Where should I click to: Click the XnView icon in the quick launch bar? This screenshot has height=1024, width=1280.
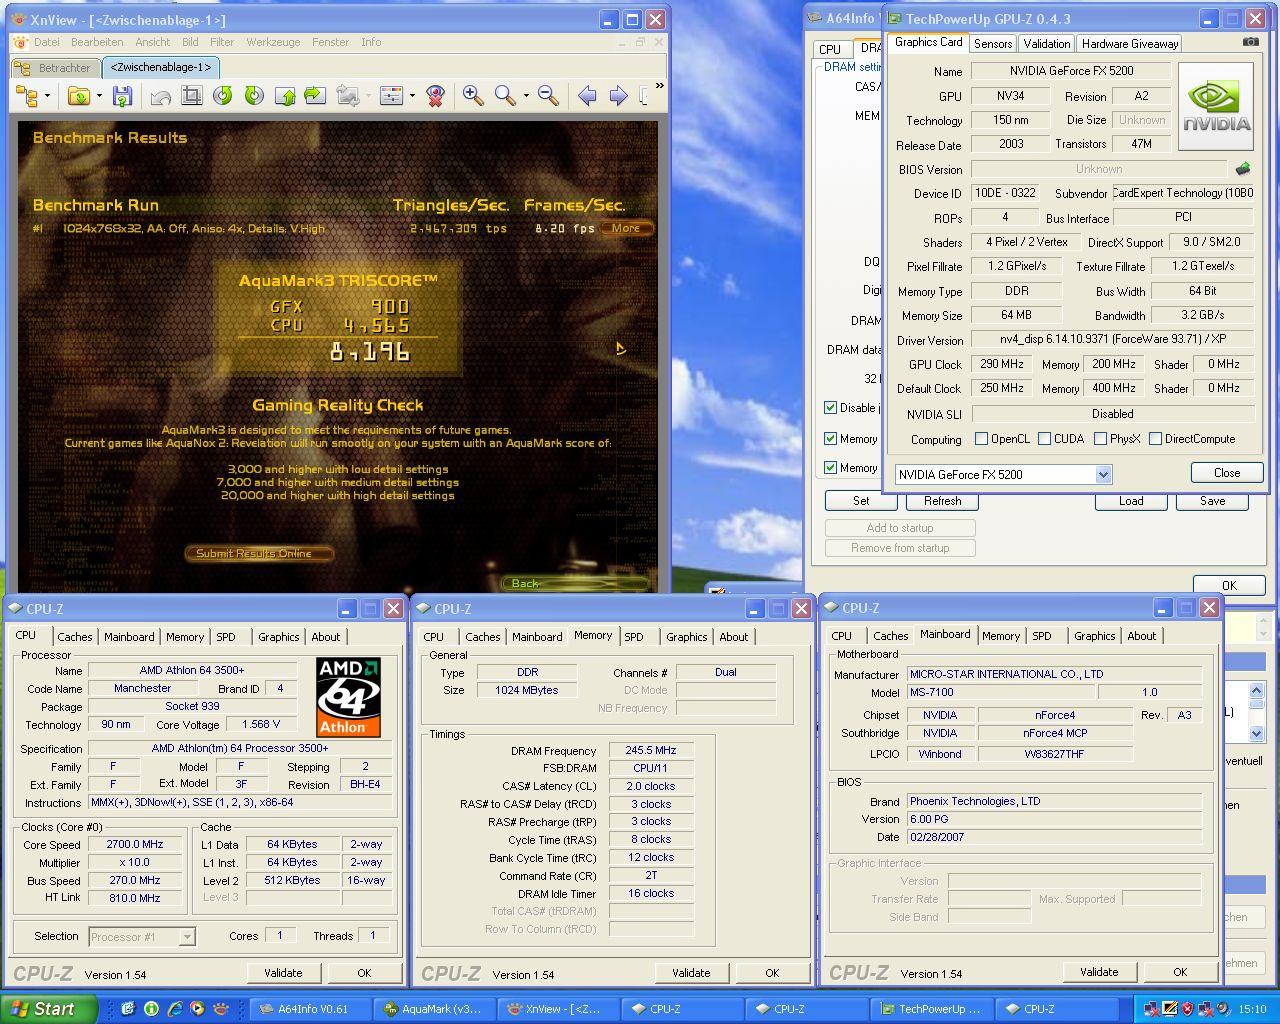(x=221, y=1009)
